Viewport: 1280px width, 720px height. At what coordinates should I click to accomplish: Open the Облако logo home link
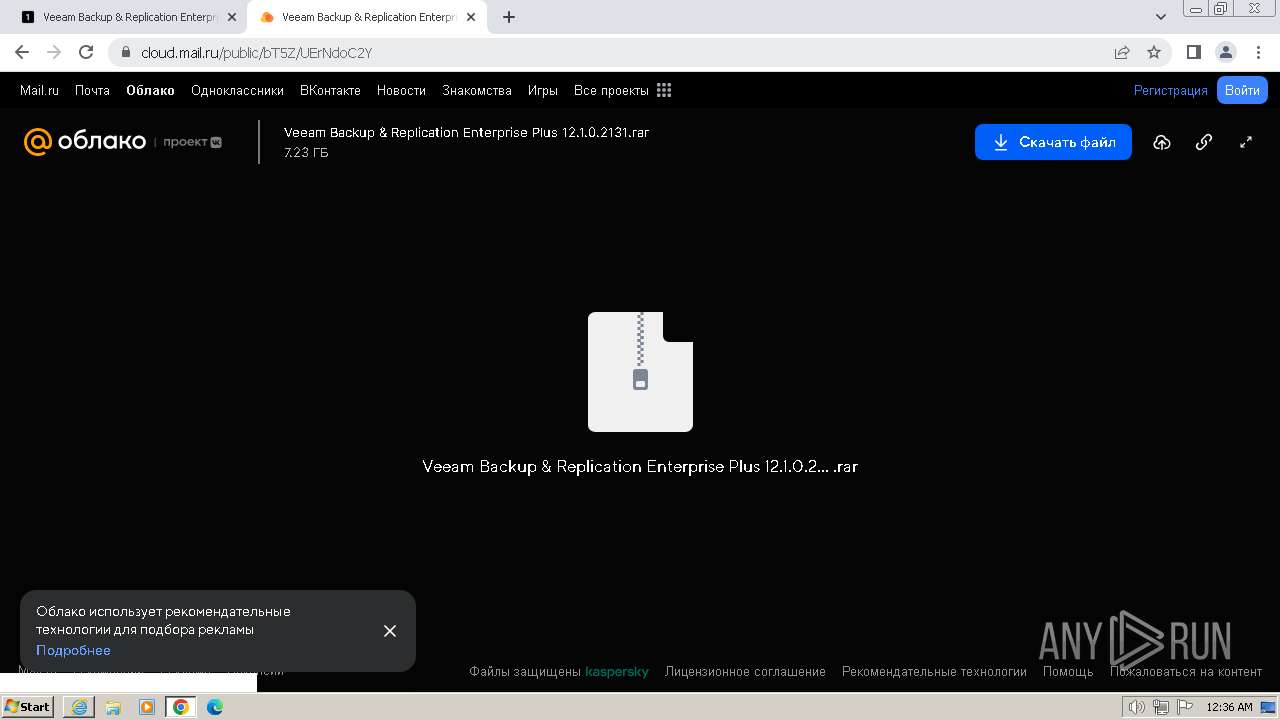[85, 142]
